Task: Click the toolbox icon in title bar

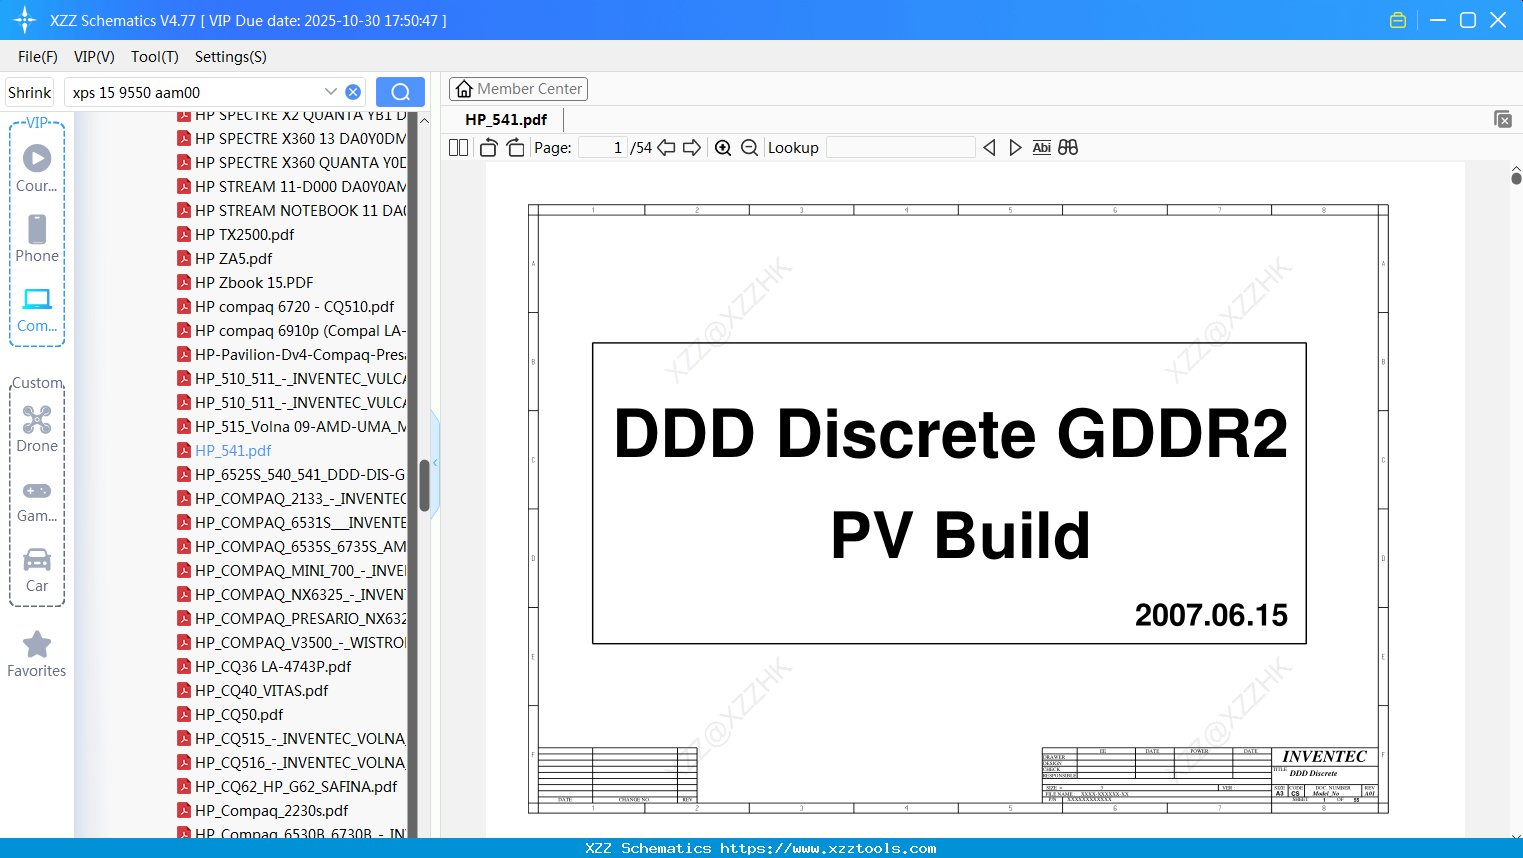Action: click(x=1398, y=20)
